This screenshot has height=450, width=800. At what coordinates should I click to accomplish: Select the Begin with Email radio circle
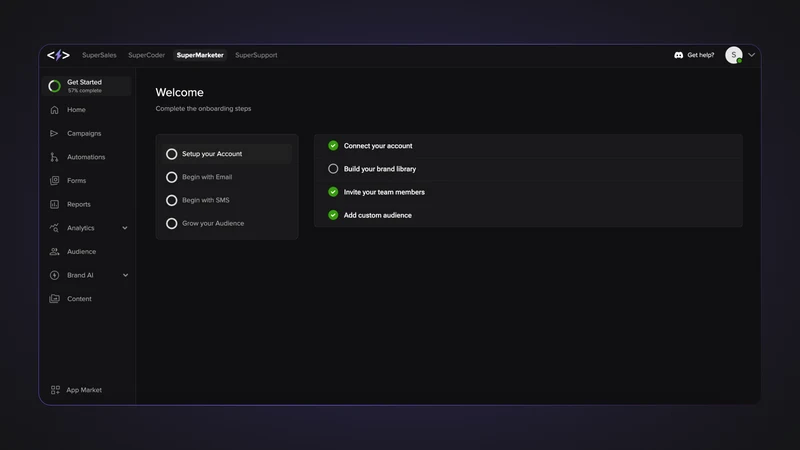(x=171, y=177)
